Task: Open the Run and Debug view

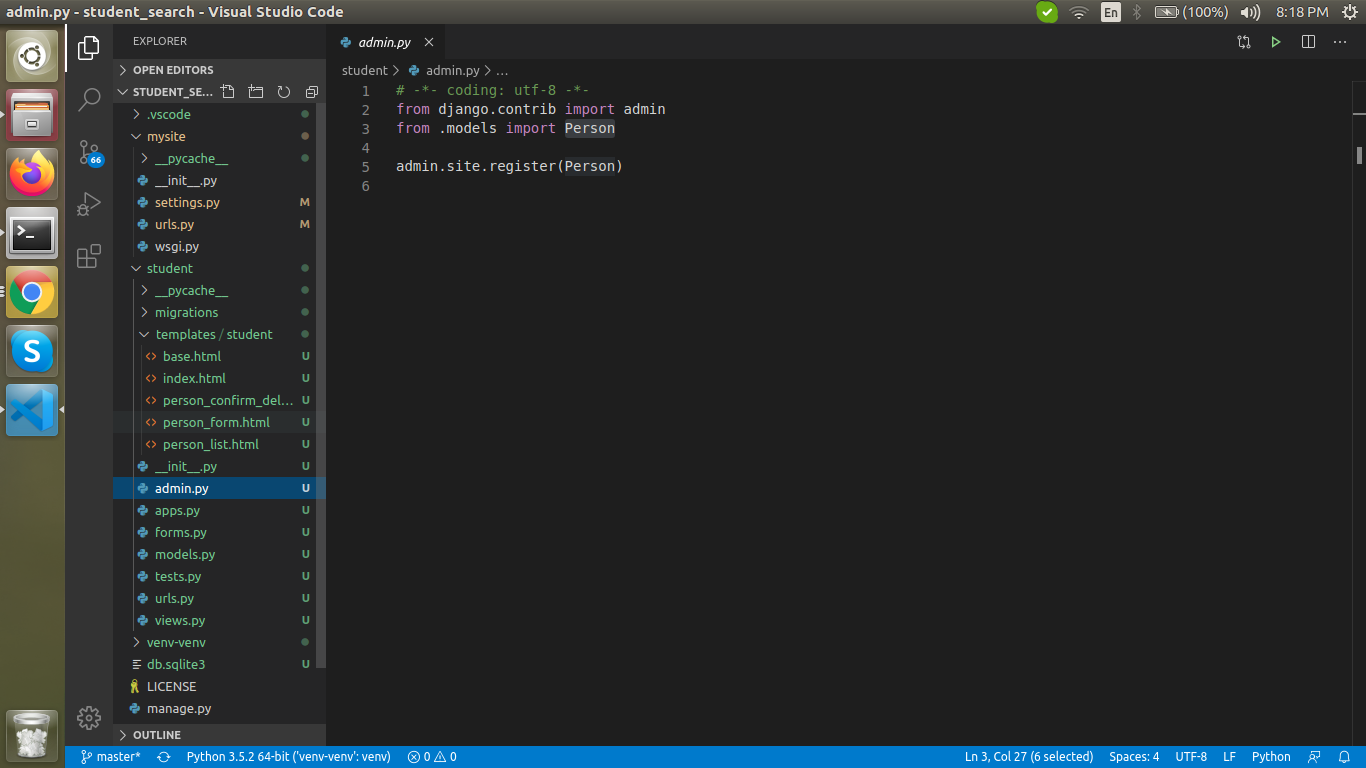Action: 89,204
